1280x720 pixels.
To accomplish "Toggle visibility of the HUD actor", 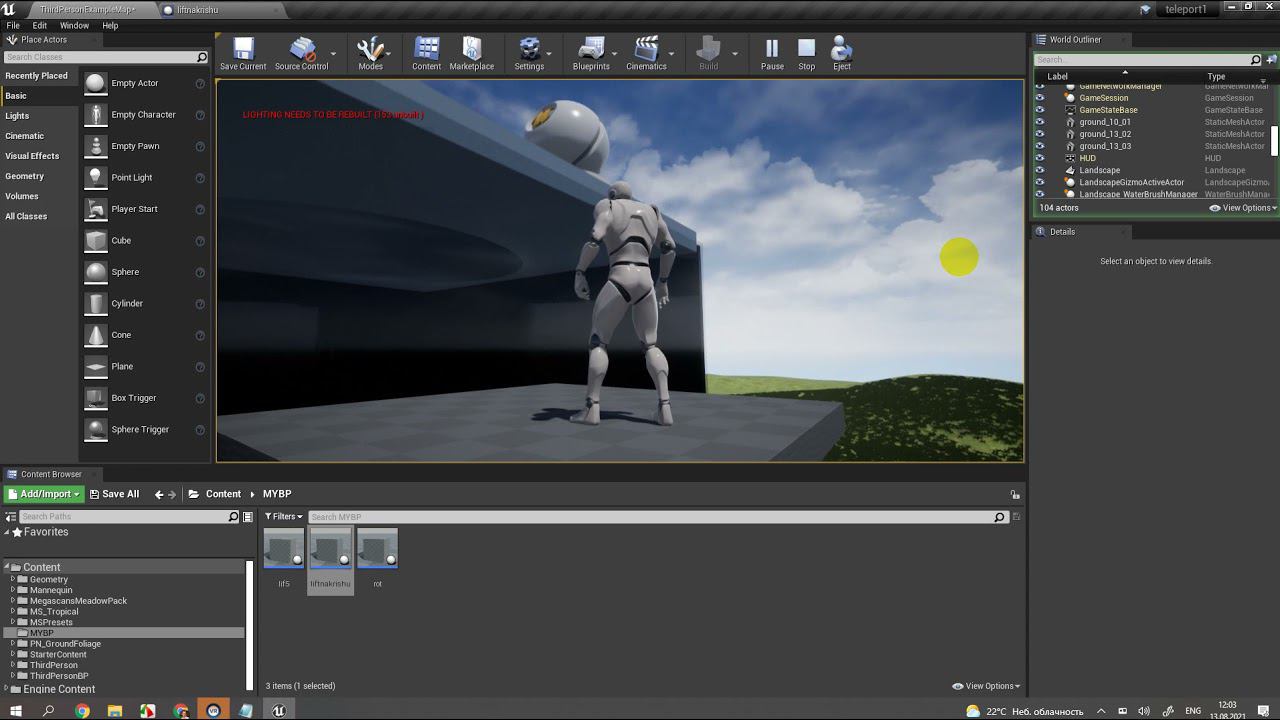I will pyautogui.click(x=1040, y=158).
